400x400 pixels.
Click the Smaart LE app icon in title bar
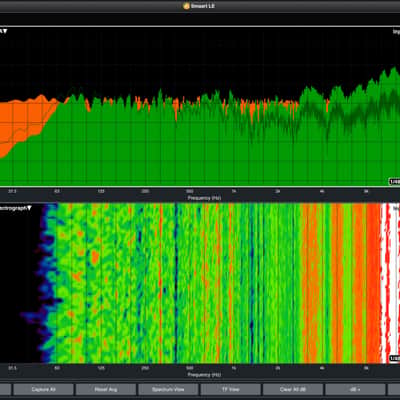click(186, 6)
